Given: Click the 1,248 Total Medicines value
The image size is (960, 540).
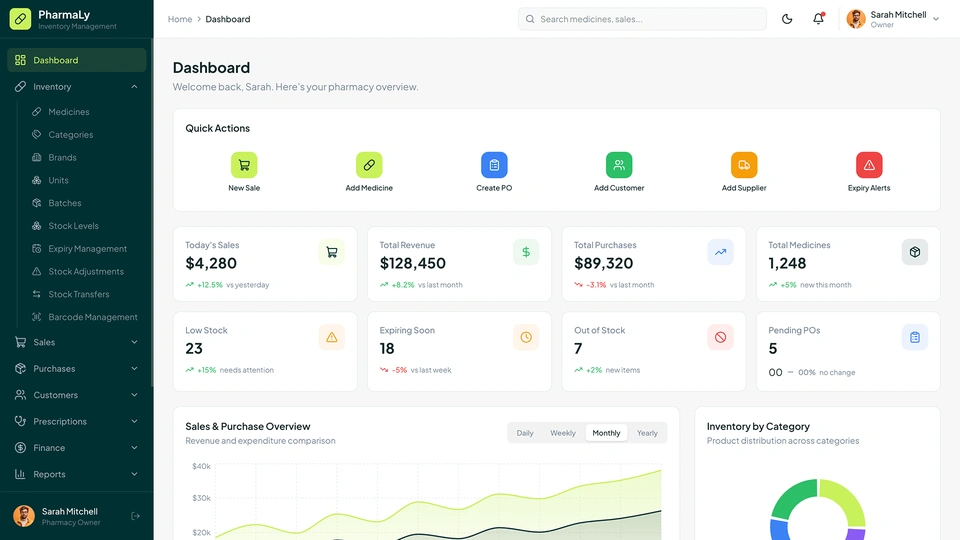Looking at the screenshot, I should (x=787, y=263).
